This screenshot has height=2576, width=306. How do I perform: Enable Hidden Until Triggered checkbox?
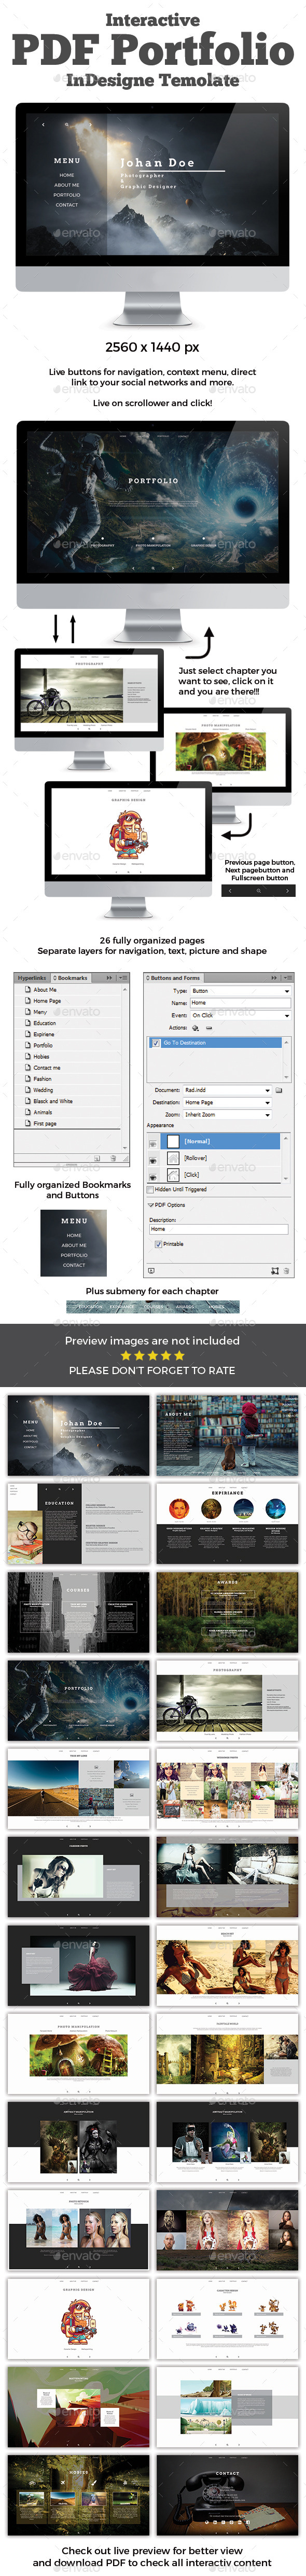pos(151,1189)
